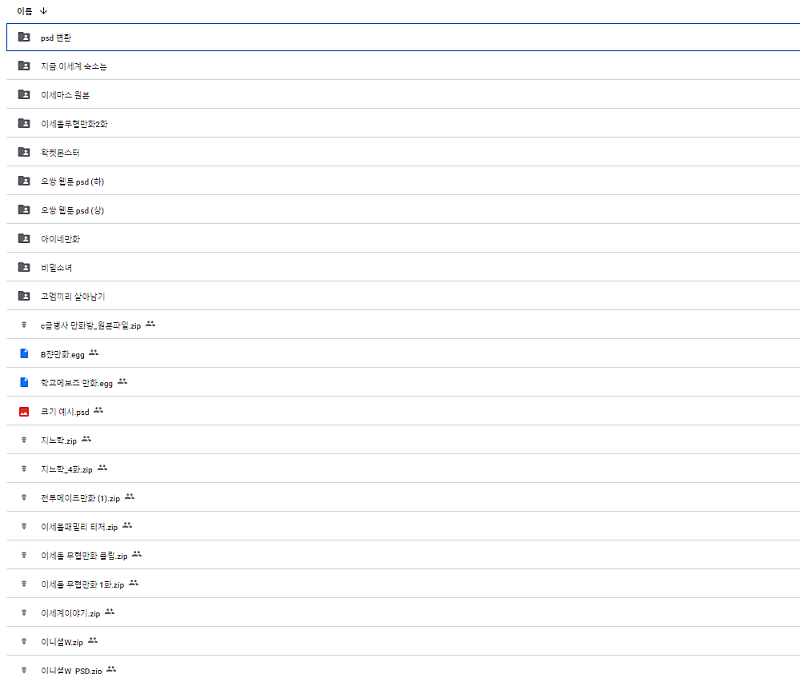Select the file name 이세돌 무협만화 1화.zip

(83, 585)
